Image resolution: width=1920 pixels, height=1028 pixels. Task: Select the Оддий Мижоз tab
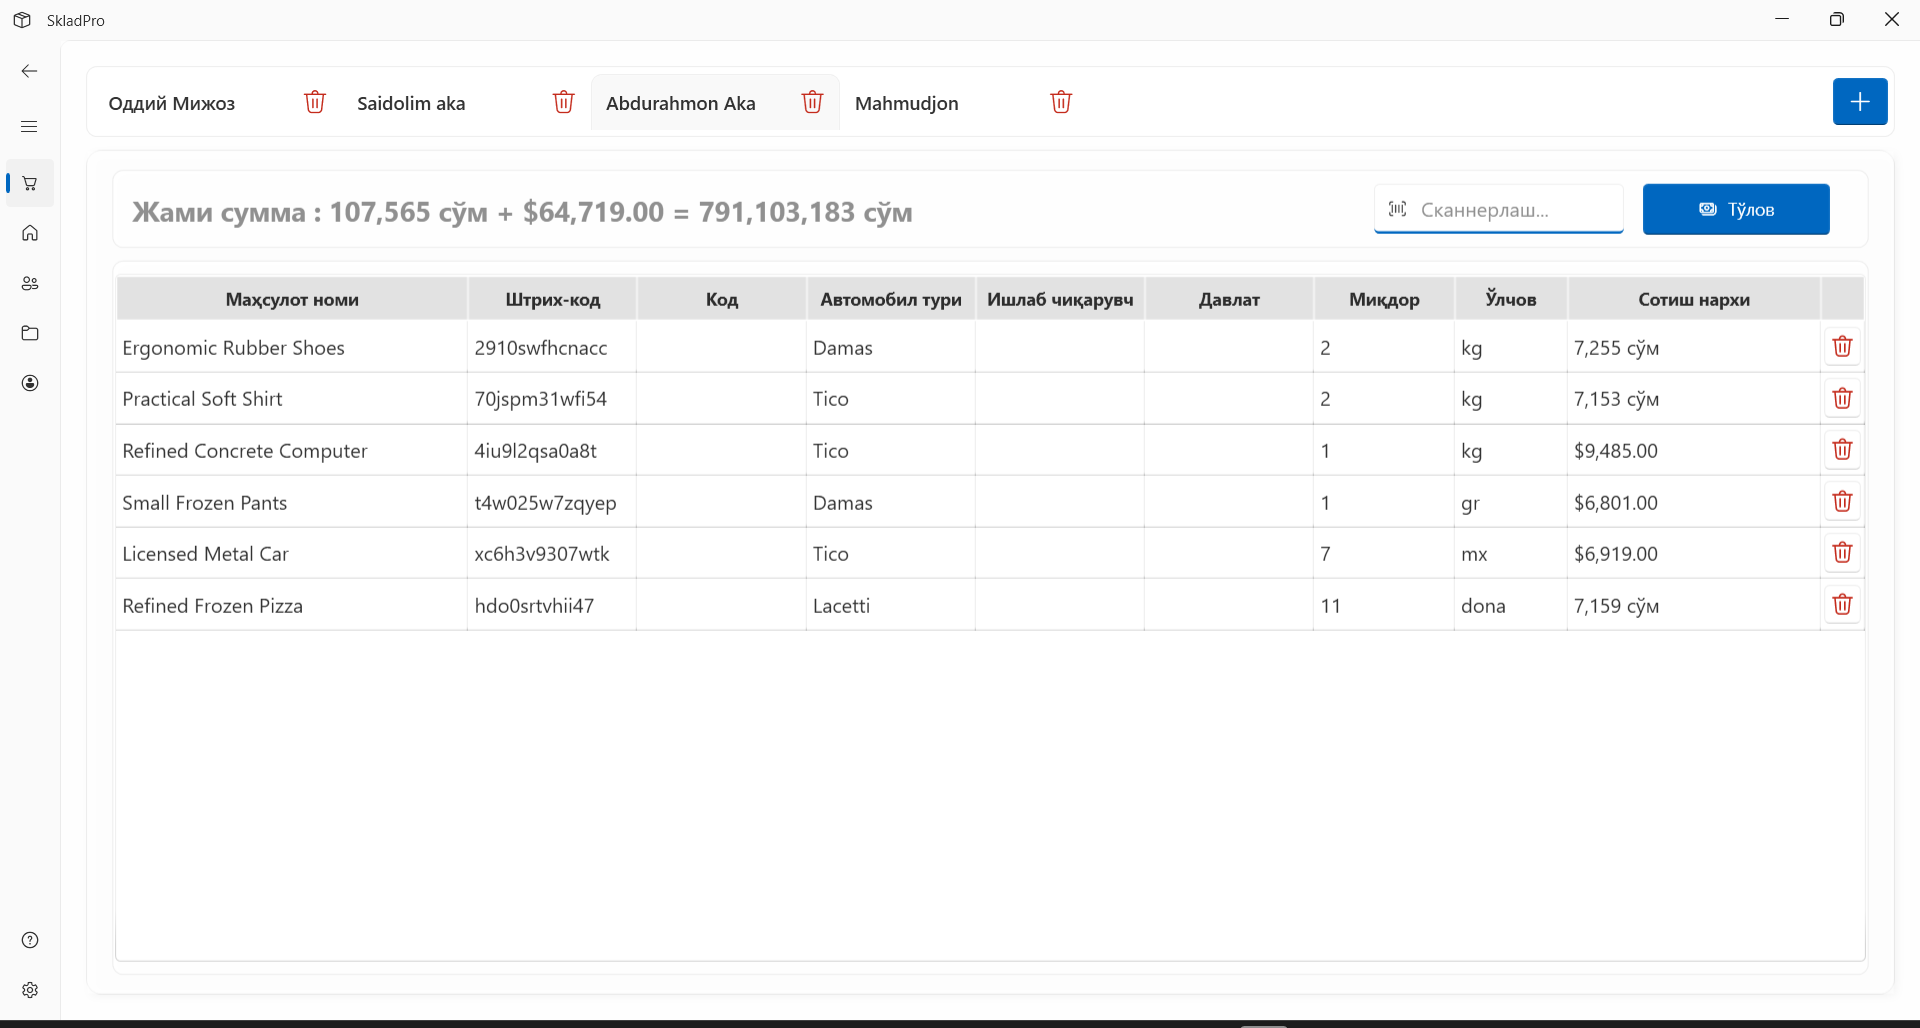coord(172,103)
